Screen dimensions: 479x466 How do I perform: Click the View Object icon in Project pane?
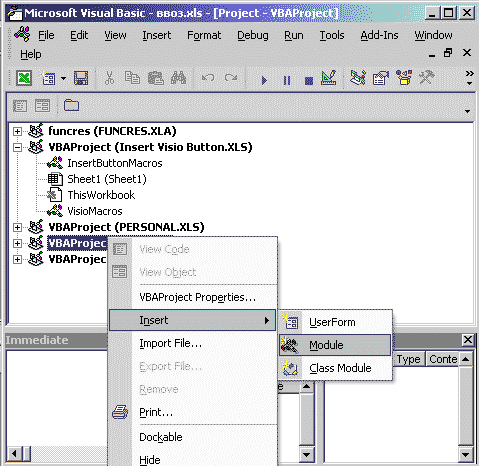pos(43,106)
